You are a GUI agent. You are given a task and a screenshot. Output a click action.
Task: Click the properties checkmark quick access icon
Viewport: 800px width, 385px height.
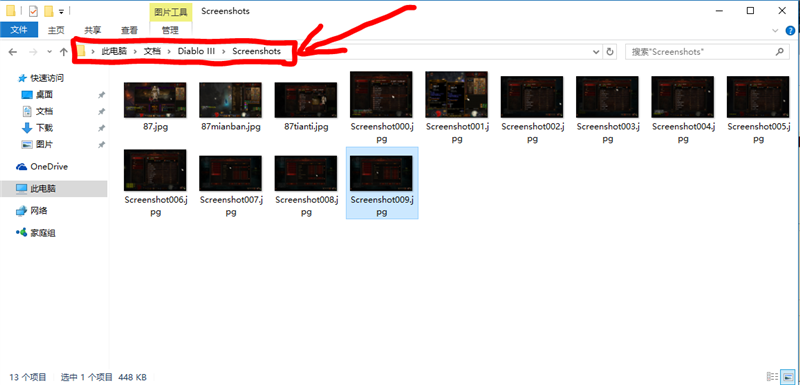(x=33, y=11)
